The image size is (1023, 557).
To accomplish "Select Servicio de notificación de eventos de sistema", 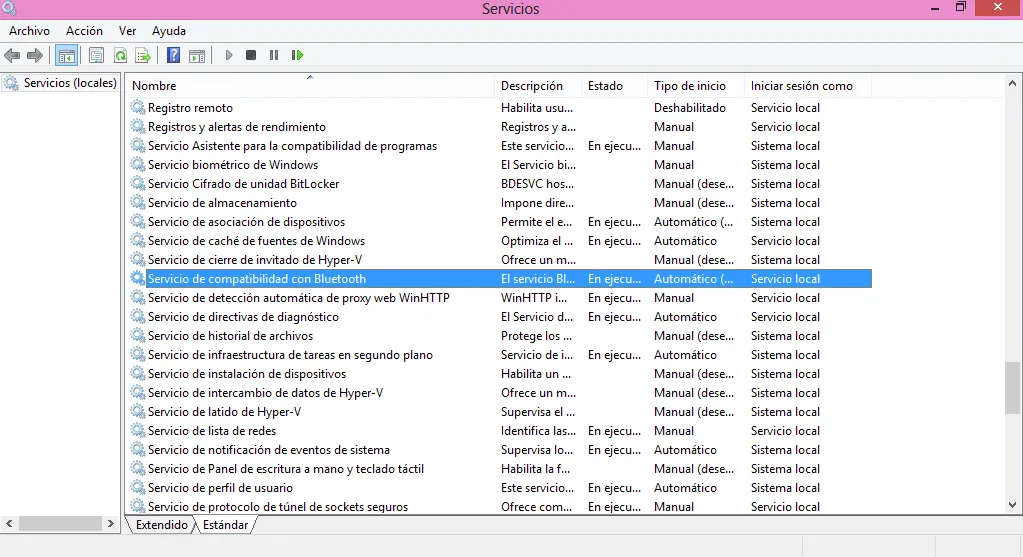I will pos(269,449).
